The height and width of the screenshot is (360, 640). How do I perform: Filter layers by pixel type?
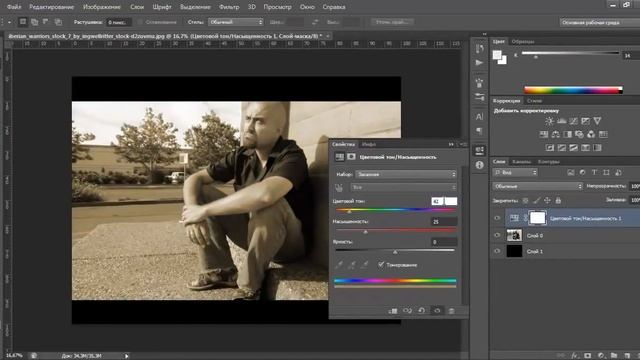tap(571, 173)
